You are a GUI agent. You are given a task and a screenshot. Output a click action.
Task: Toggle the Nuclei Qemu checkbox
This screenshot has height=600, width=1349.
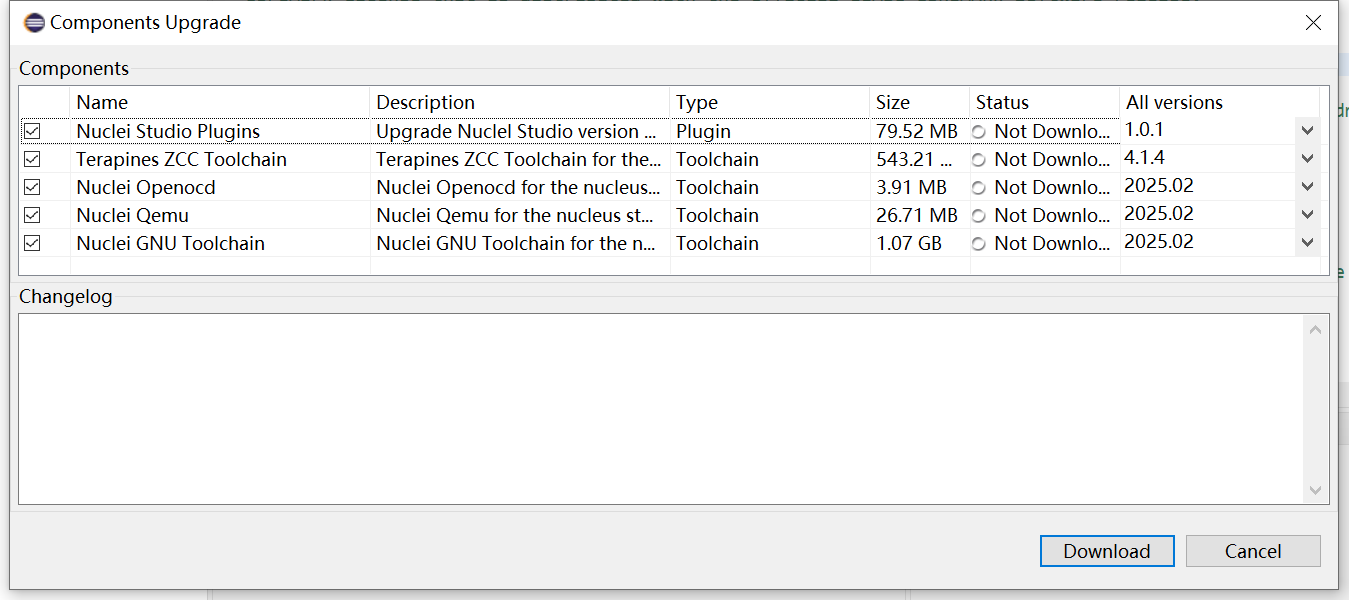33,215
